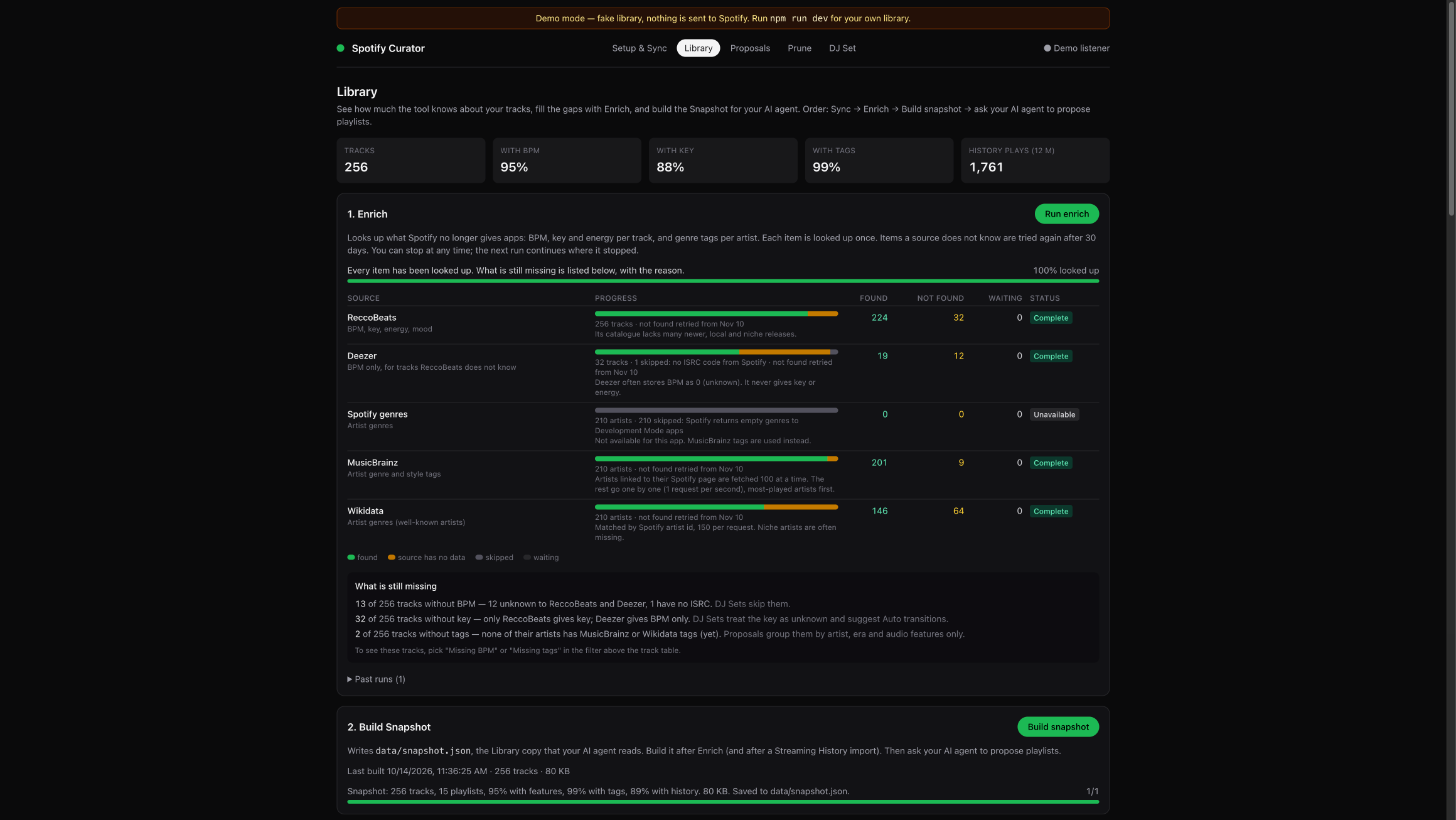Screen dimensions: 1456x820
Task: Click the Run enrich button
Action: pos(1067,214)
